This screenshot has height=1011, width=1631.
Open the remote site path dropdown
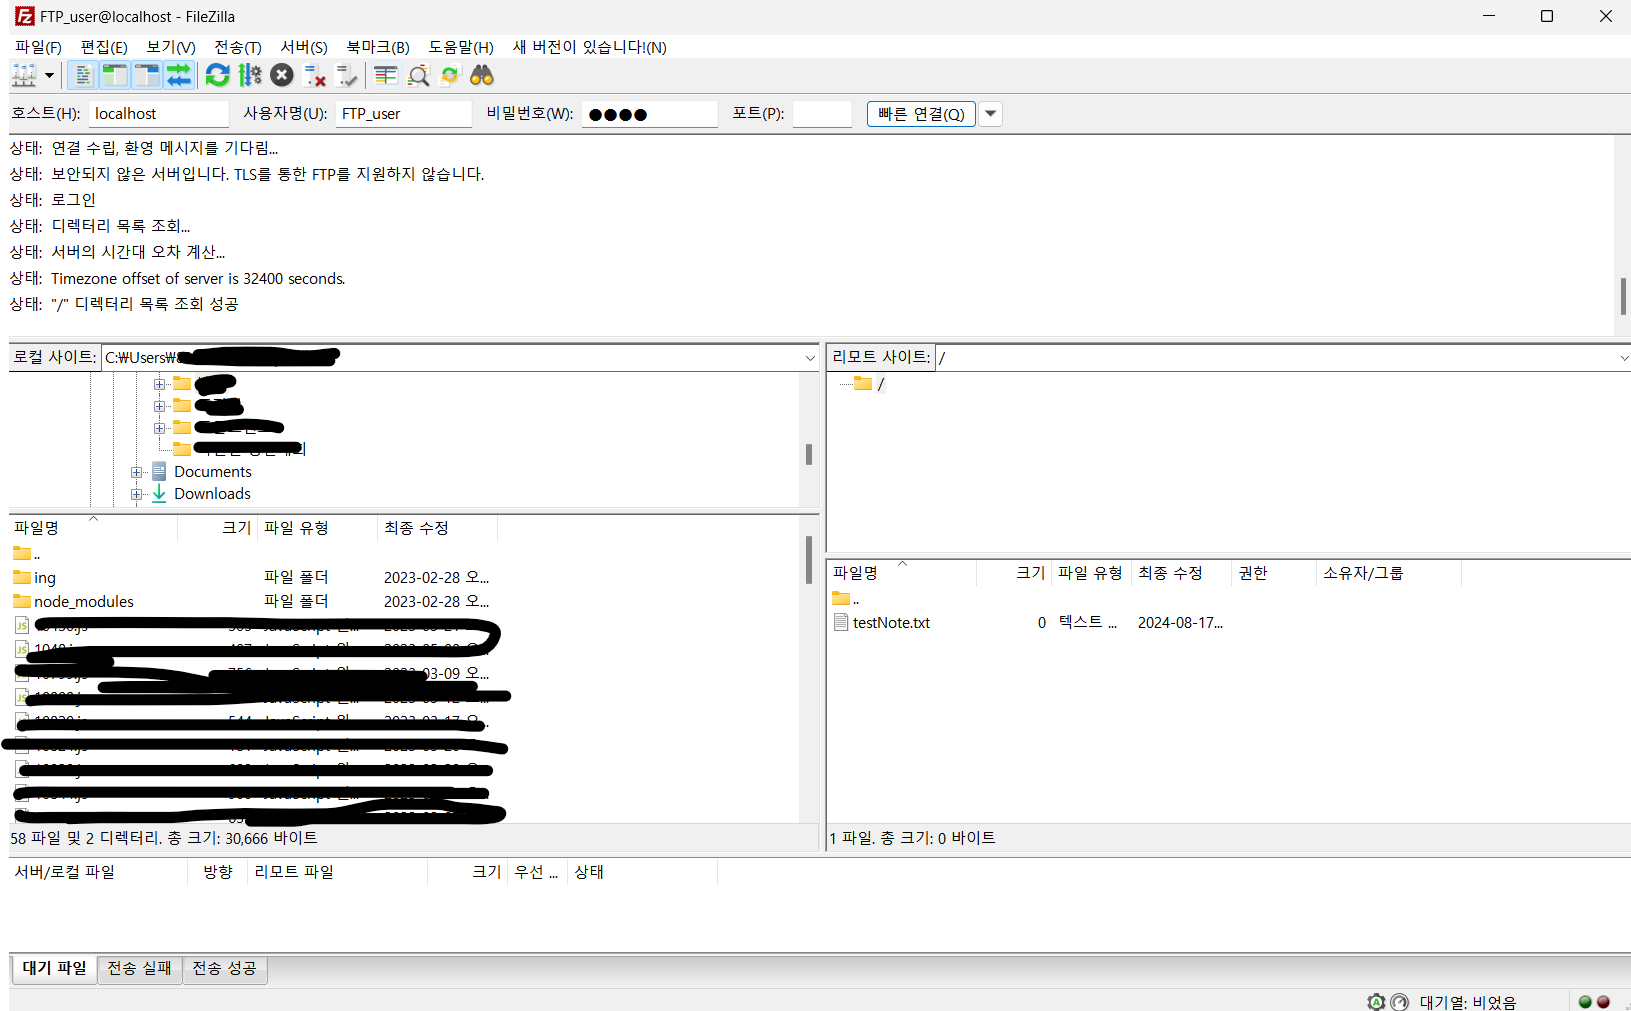[x=1623, y=358]
